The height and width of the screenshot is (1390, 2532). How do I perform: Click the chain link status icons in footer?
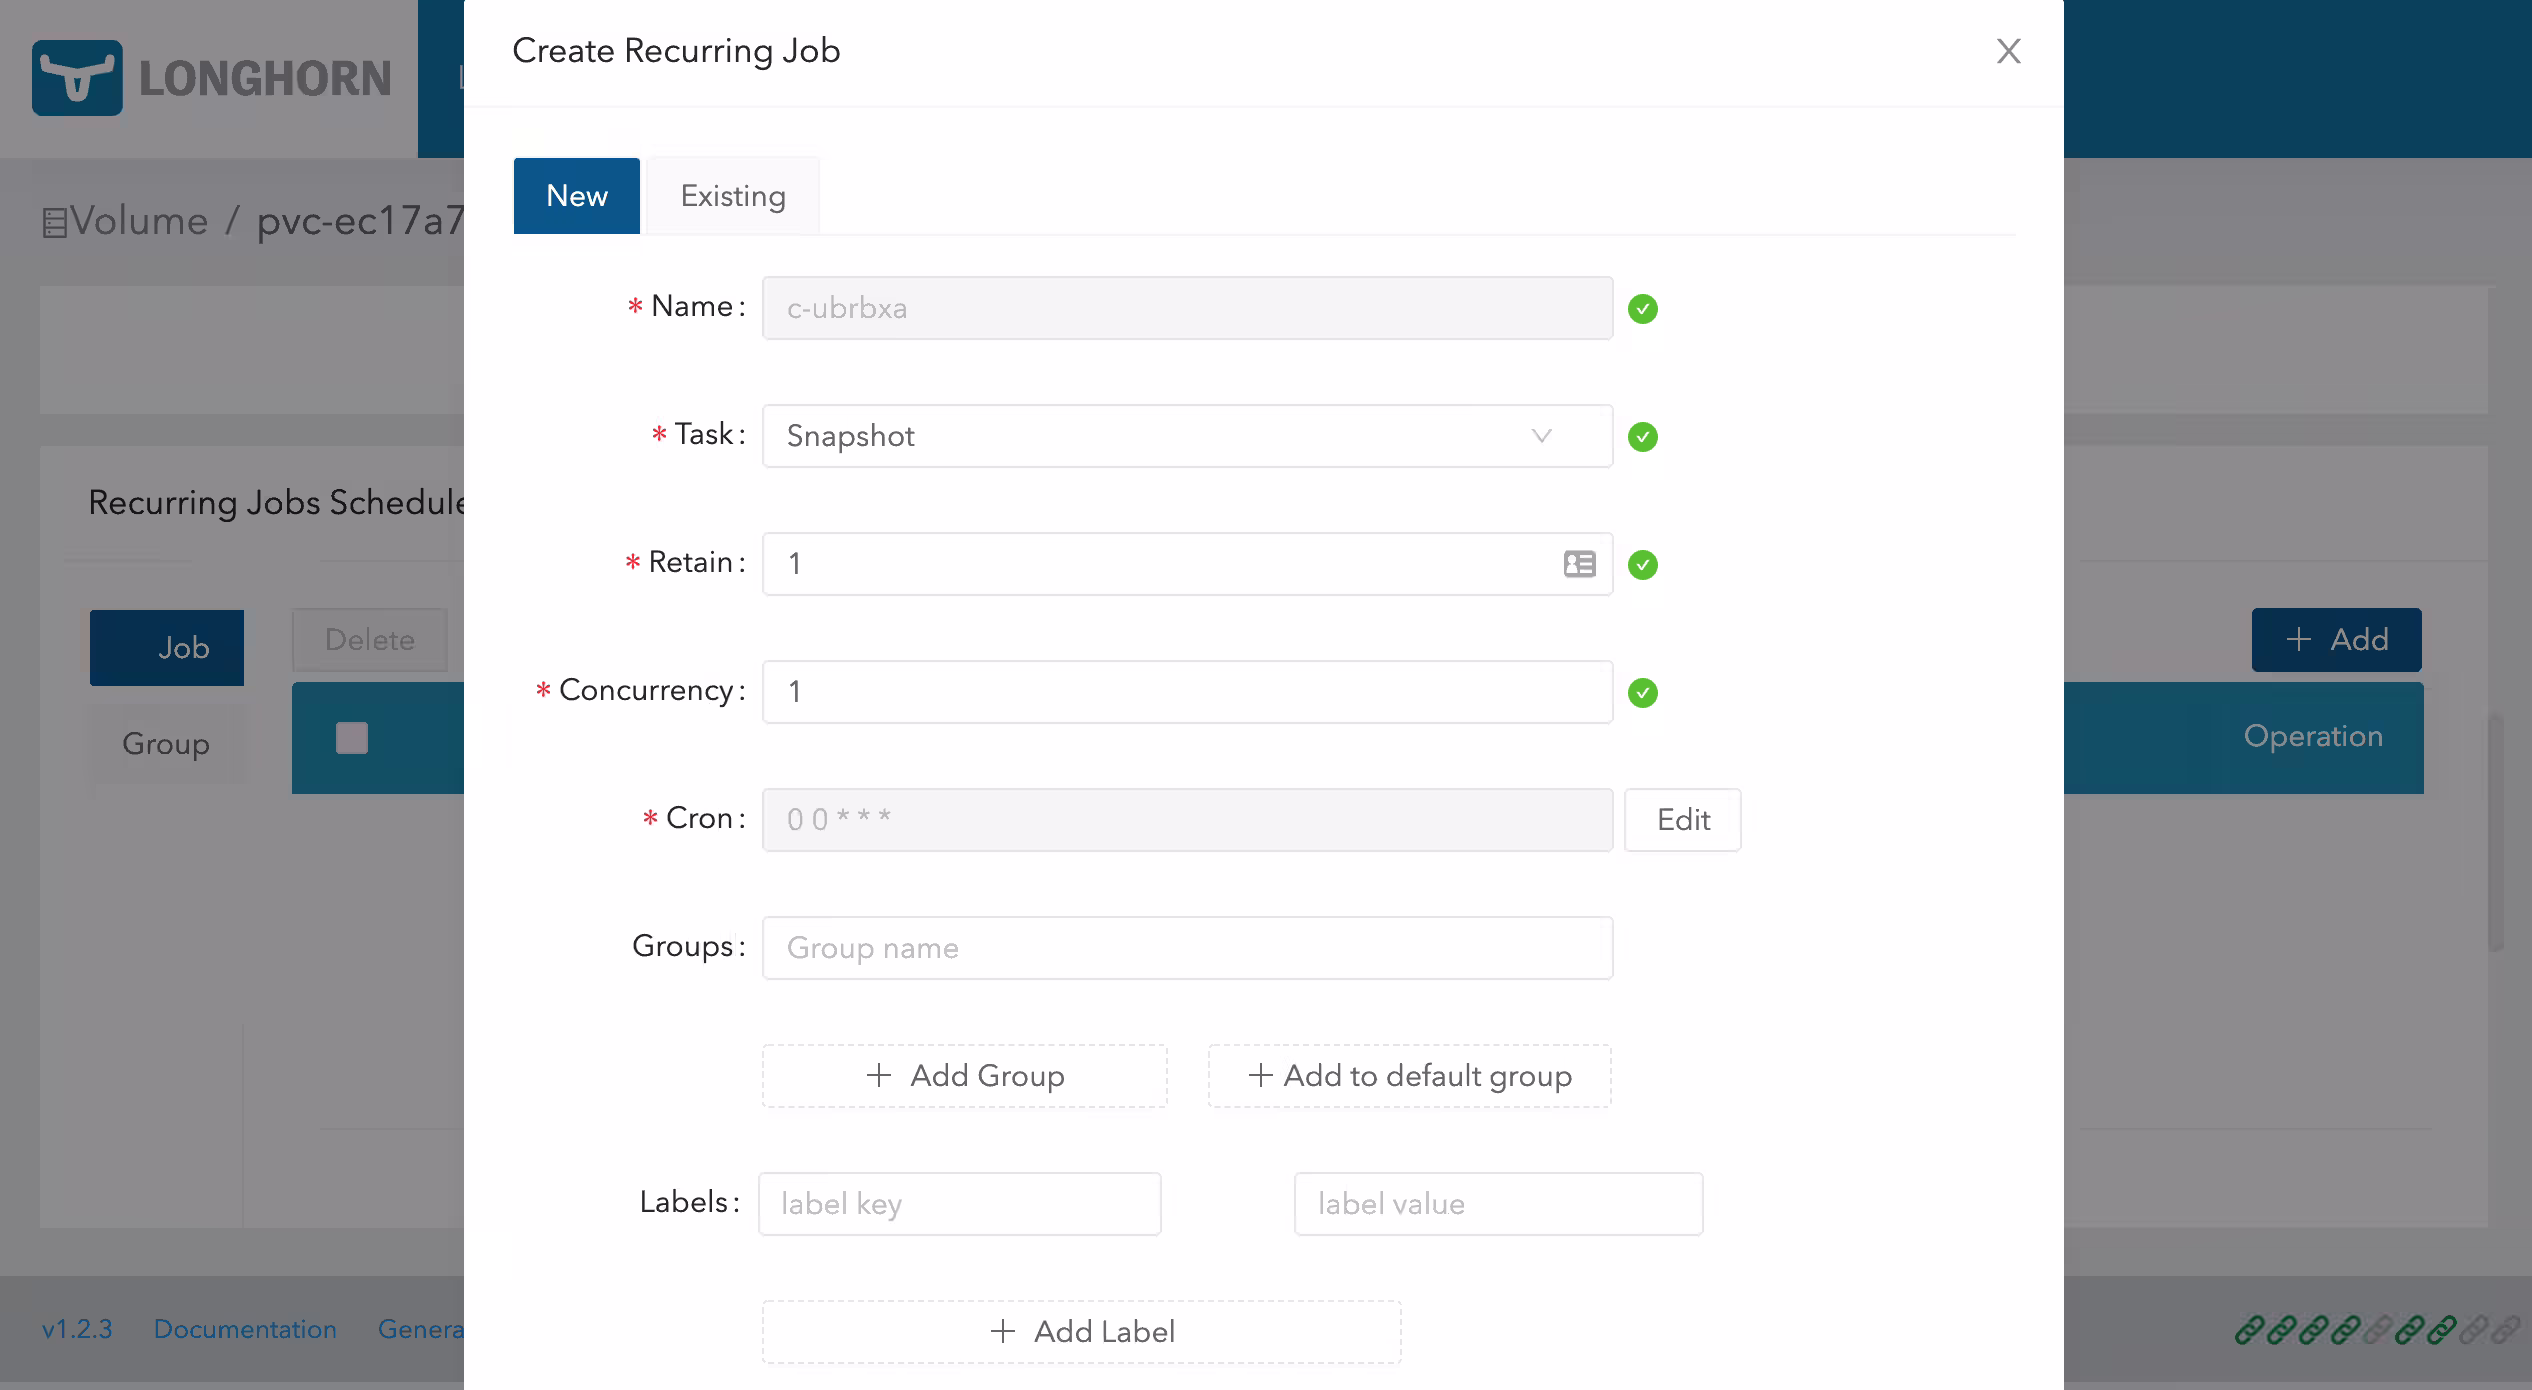2377,1330
